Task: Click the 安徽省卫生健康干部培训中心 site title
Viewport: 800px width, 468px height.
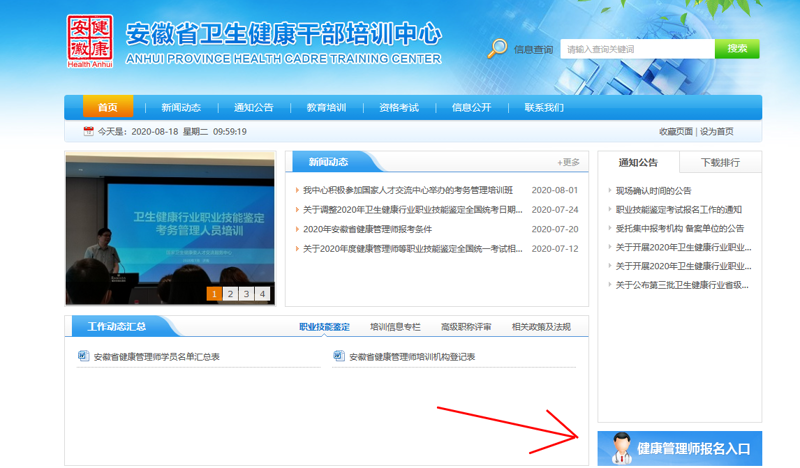Action: 284,34
